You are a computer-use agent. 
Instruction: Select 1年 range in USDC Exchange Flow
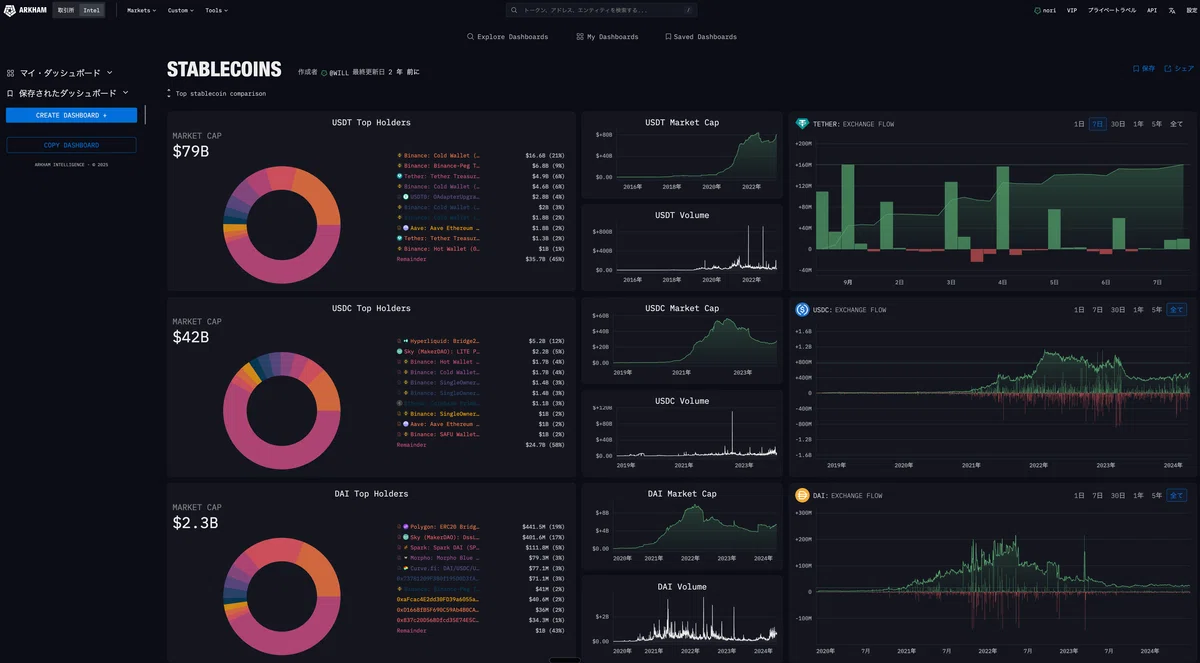(x=1139, y=310)
